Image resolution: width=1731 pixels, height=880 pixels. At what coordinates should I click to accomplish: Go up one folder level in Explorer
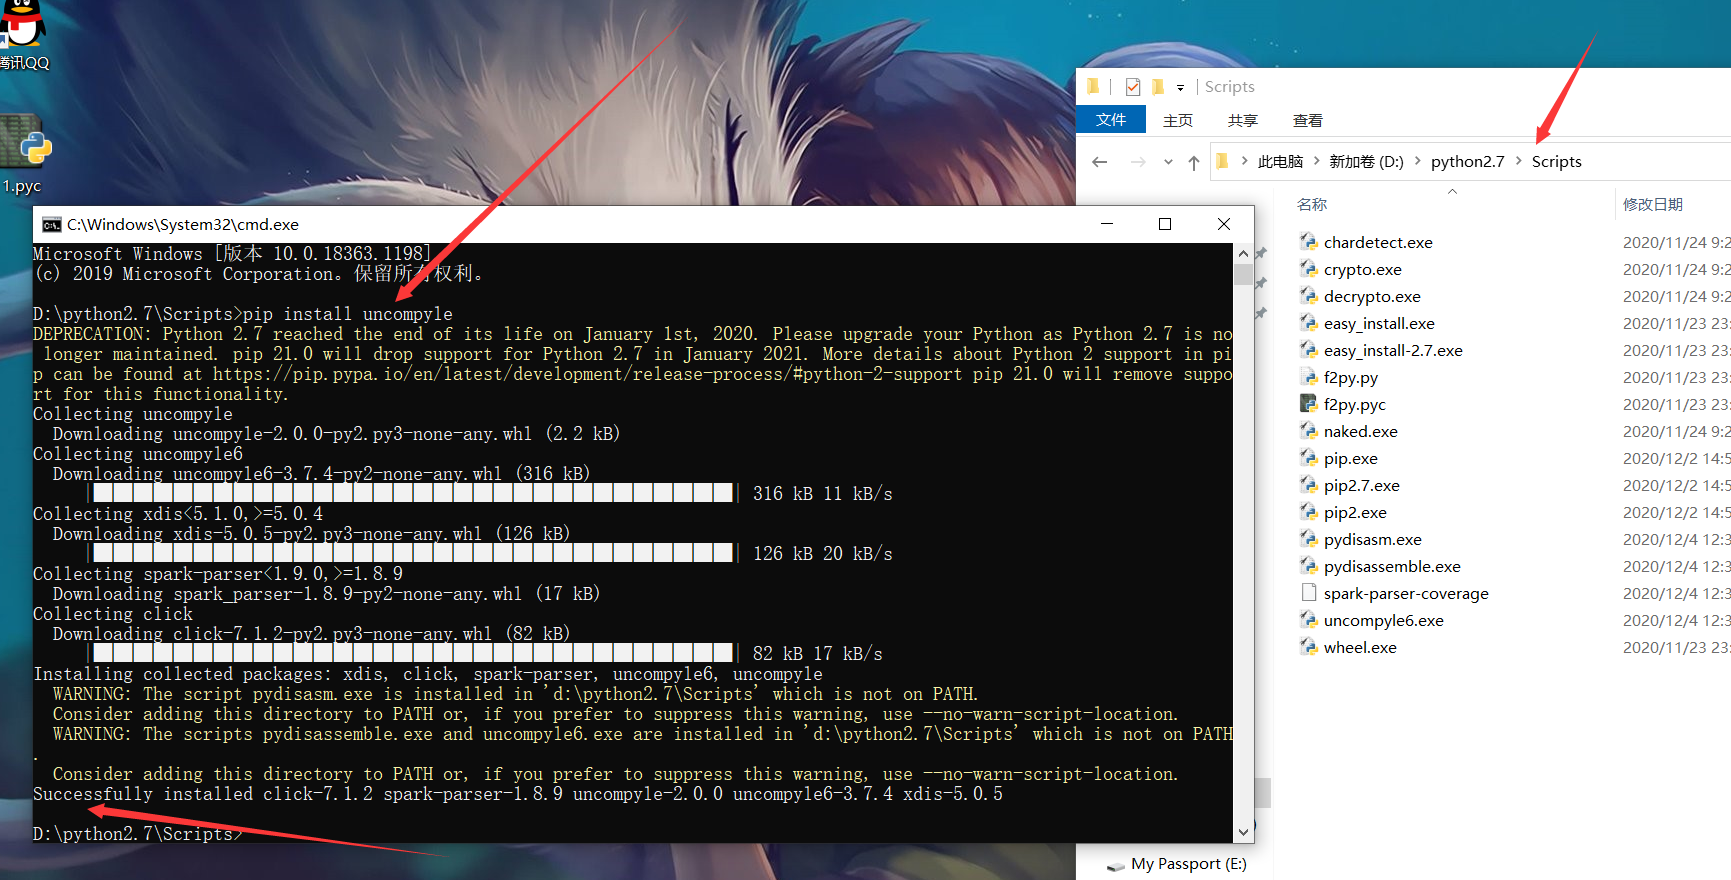tap(1193, 162)
